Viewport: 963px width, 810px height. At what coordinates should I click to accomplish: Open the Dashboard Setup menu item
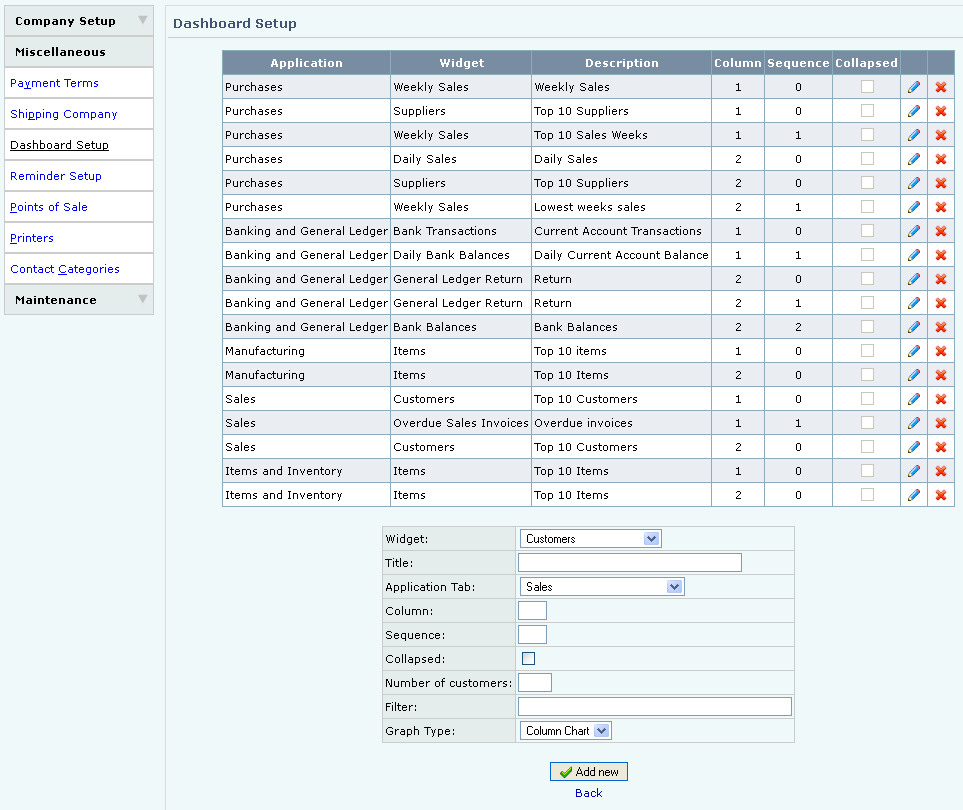(x=59, y=145)
